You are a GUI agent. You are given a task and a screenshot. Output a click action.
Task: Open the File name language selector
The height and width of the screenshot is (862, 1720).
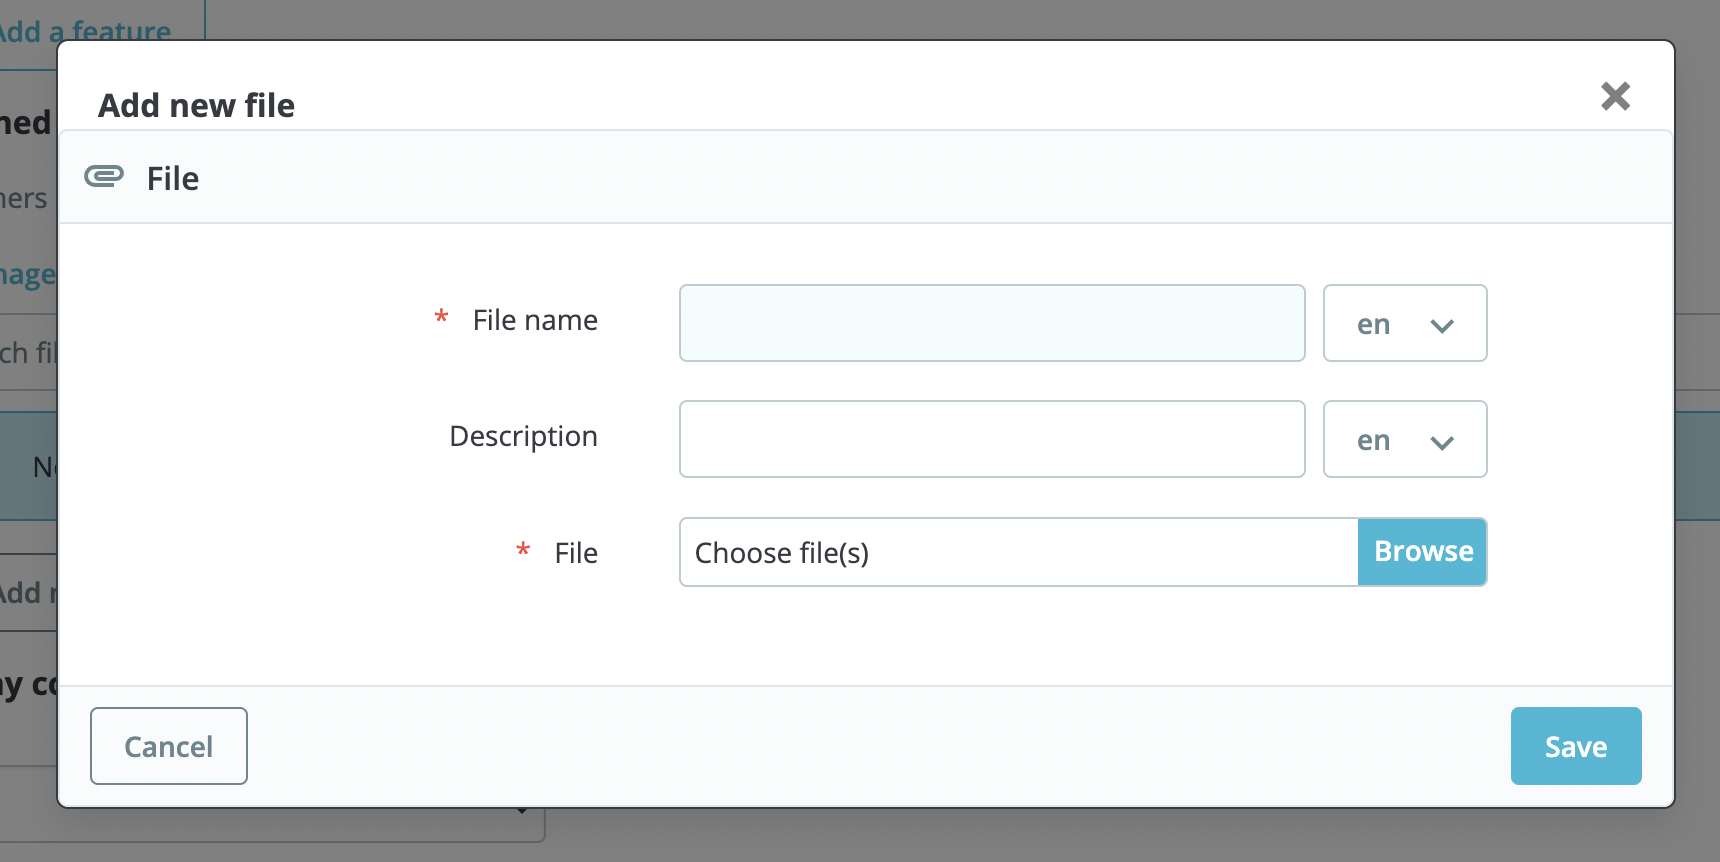[1405, 323]
